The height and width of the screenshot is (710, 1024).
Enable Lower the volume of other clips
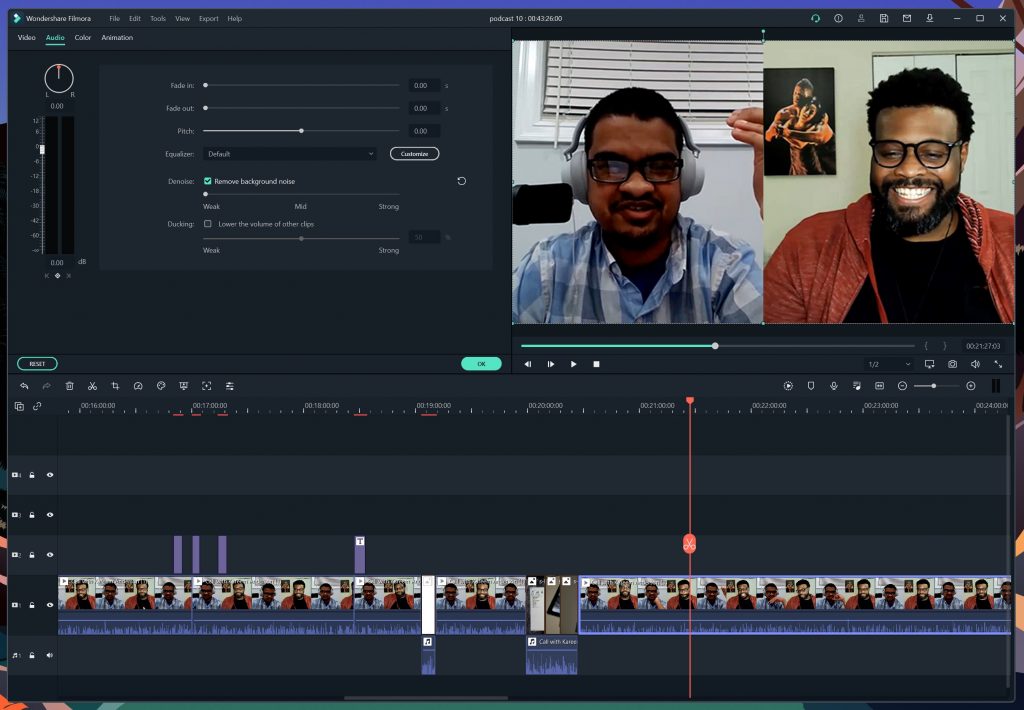pyautogui.click(x=208, y=223)
